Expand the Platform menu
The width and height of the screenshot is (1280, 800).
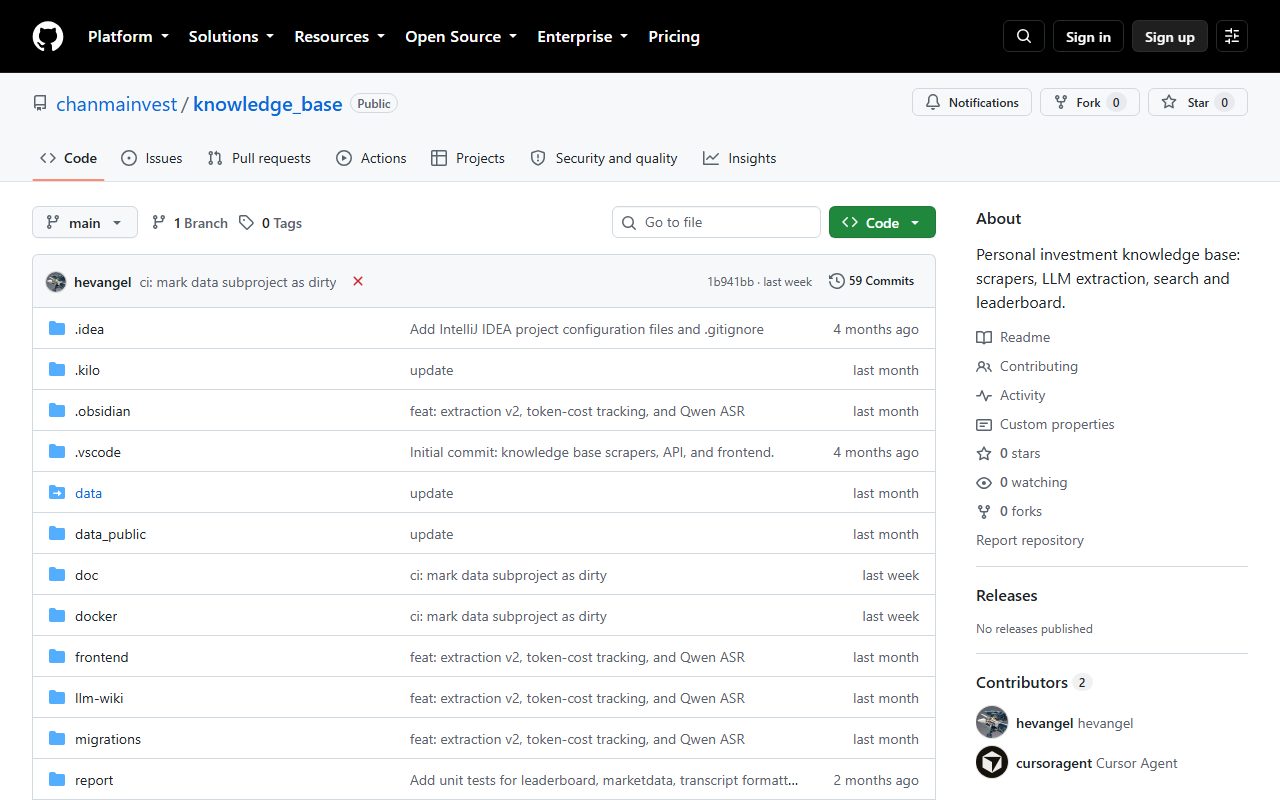pyautogui.click(x=128, y=36)
